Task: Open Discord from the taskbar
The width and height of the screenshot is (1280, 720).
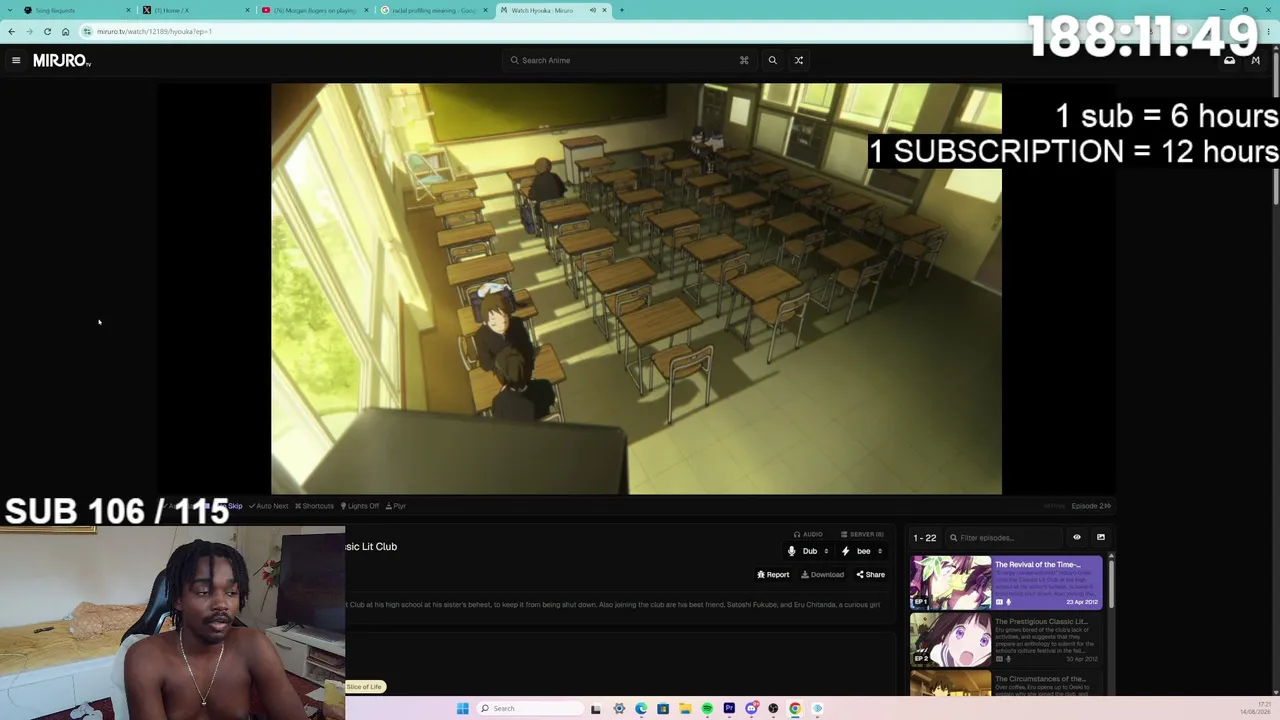Action: click(x=751, y=709)
